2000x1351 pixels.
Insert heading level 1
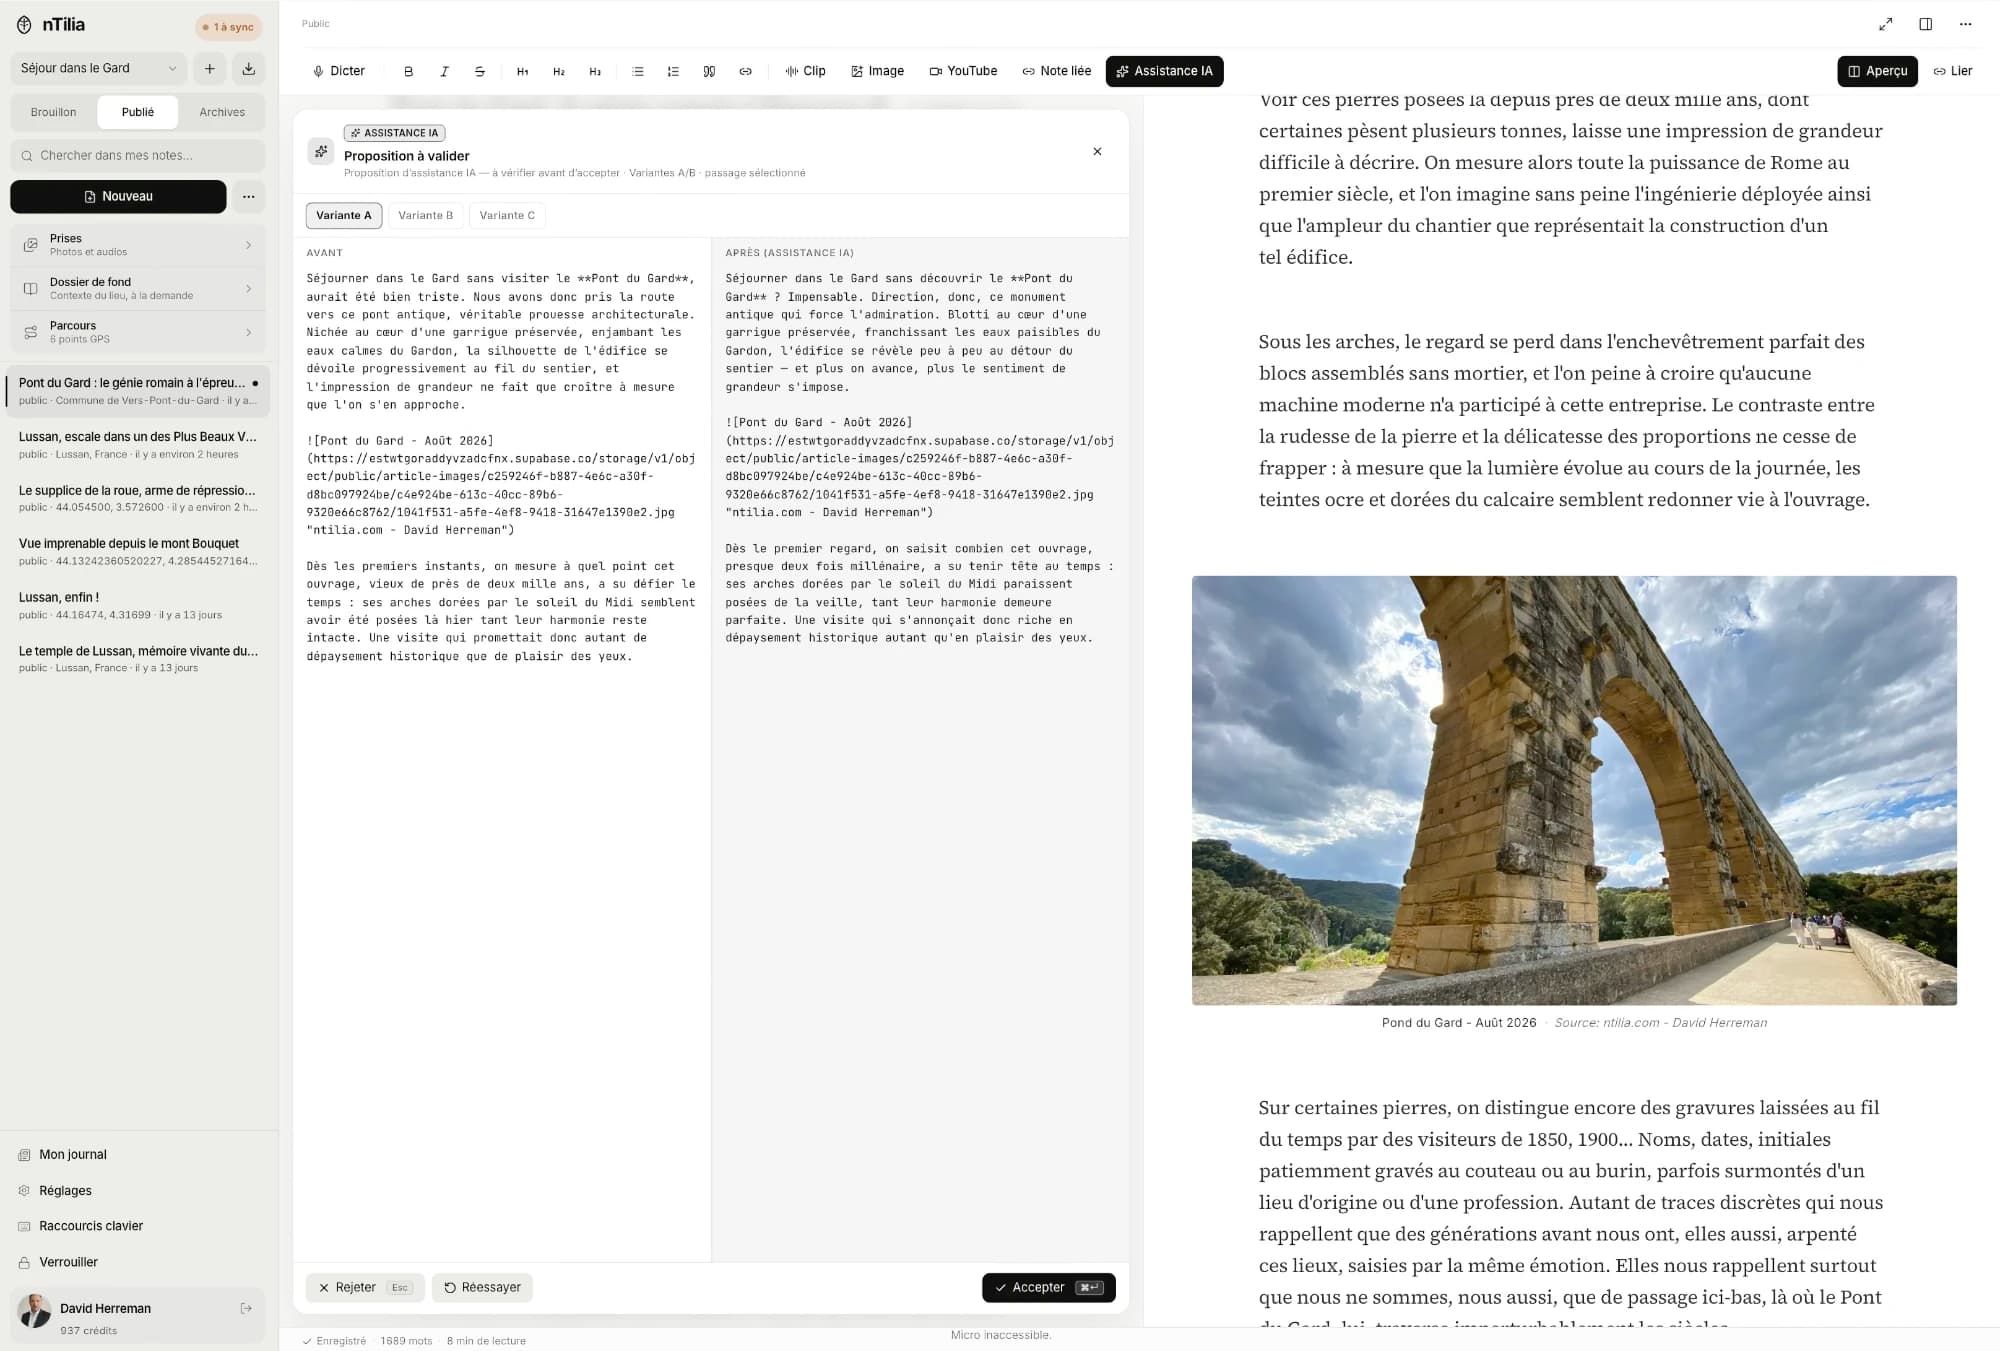522,71
